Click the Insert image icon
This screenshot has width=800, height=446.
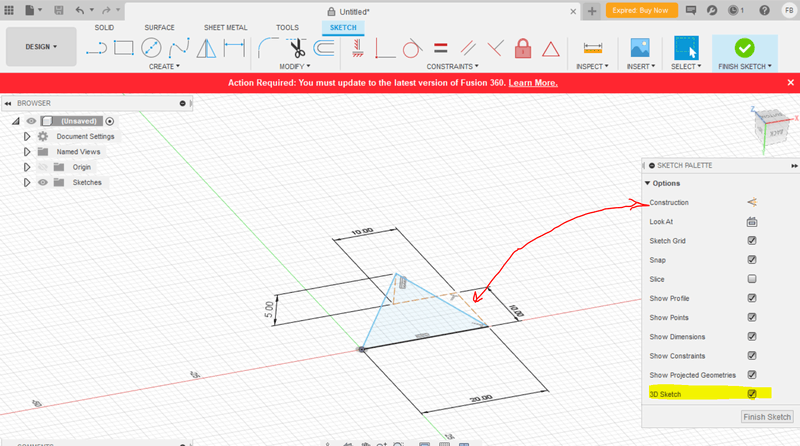(x=640, y=48)
